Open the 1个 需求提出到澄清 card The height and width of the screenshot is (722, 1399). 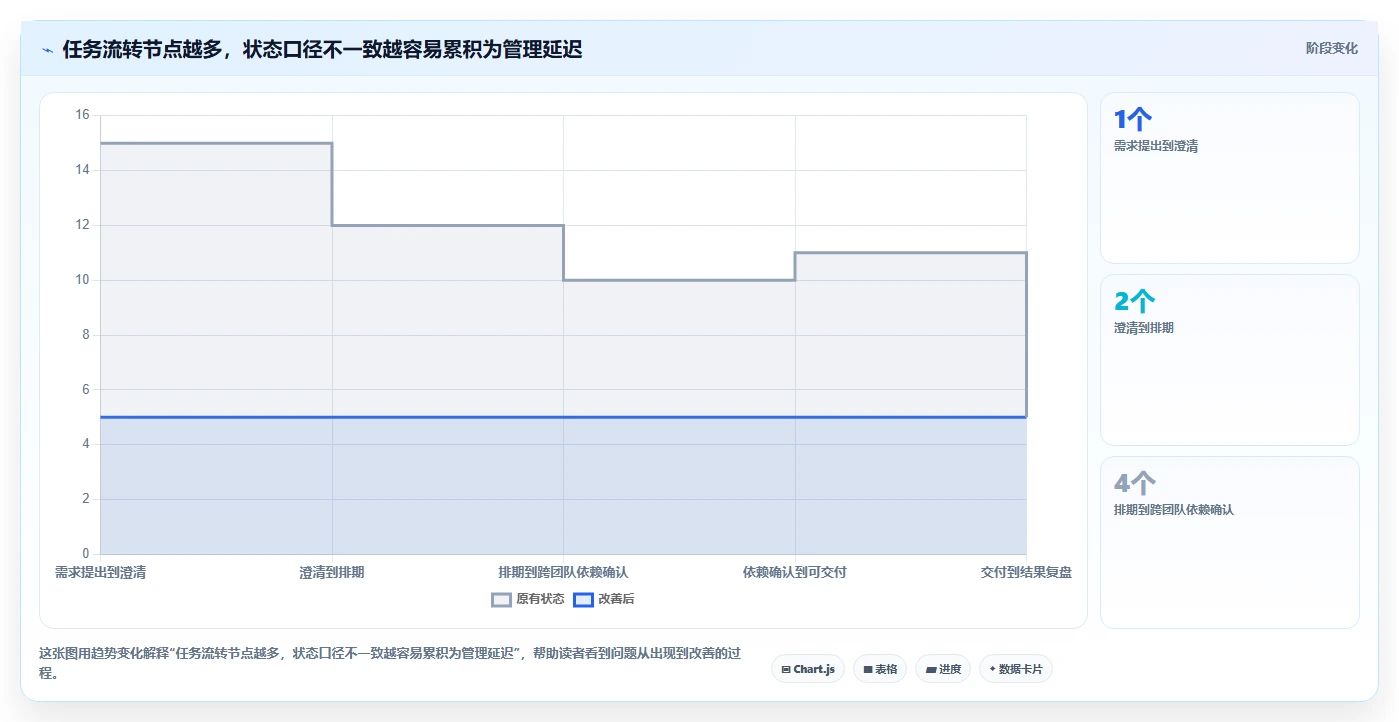coord(1230,178)
